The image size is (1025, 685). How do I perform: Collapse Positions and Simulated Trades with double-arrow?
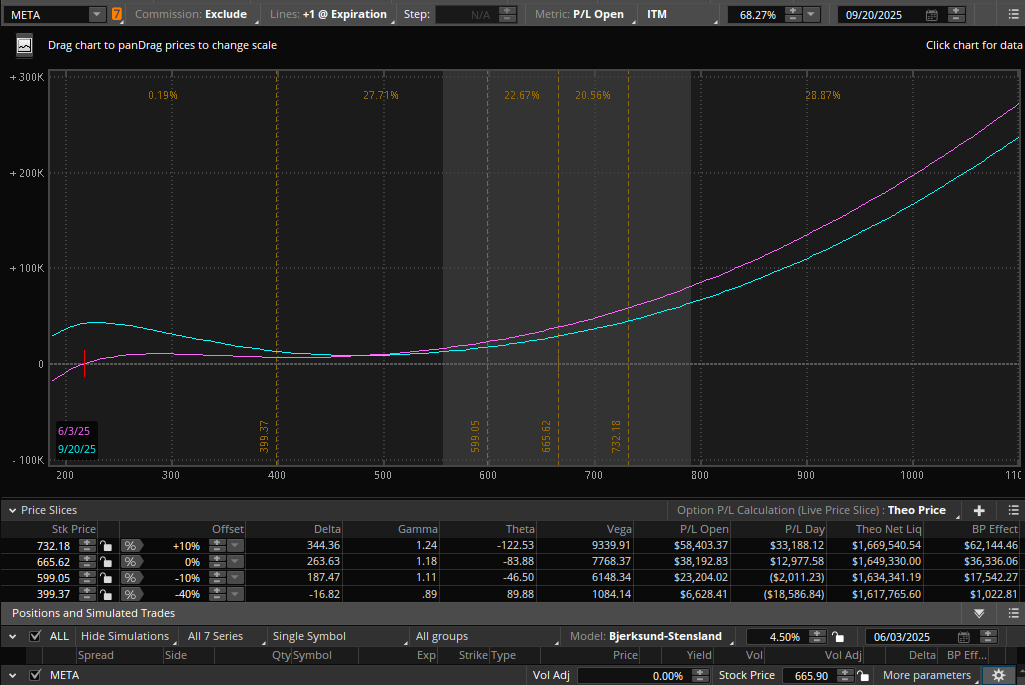point(979,613)
